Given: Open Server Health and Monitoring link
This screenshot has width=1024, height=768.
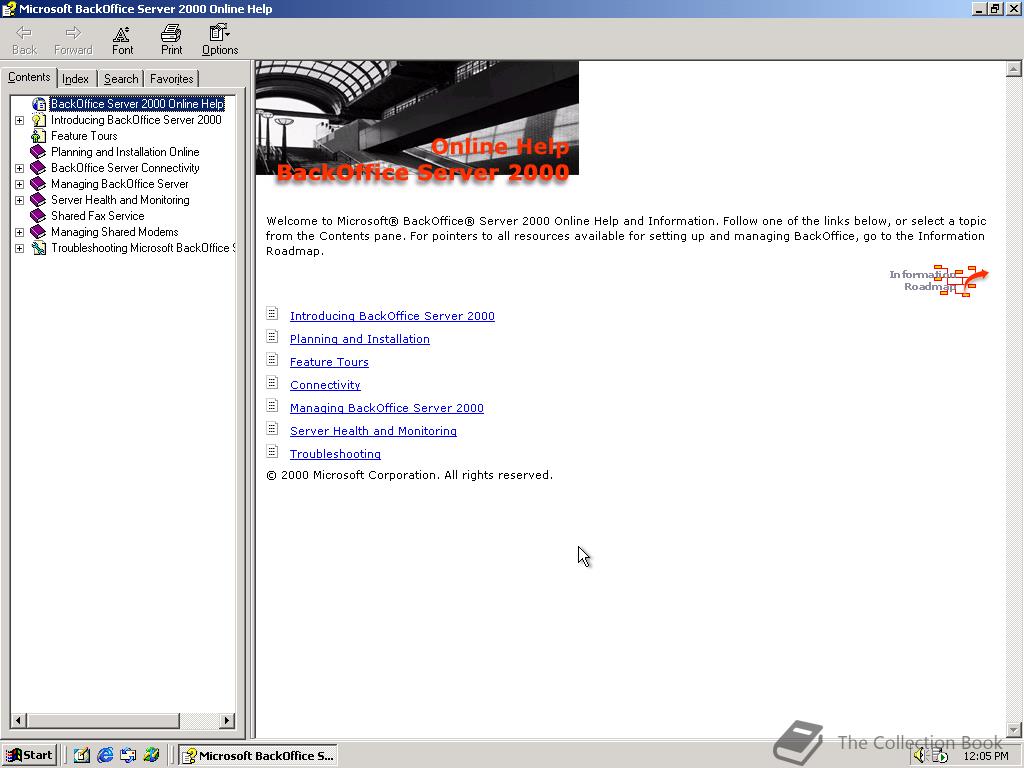Looking at the screenshot, I should (x=374, y=431).
